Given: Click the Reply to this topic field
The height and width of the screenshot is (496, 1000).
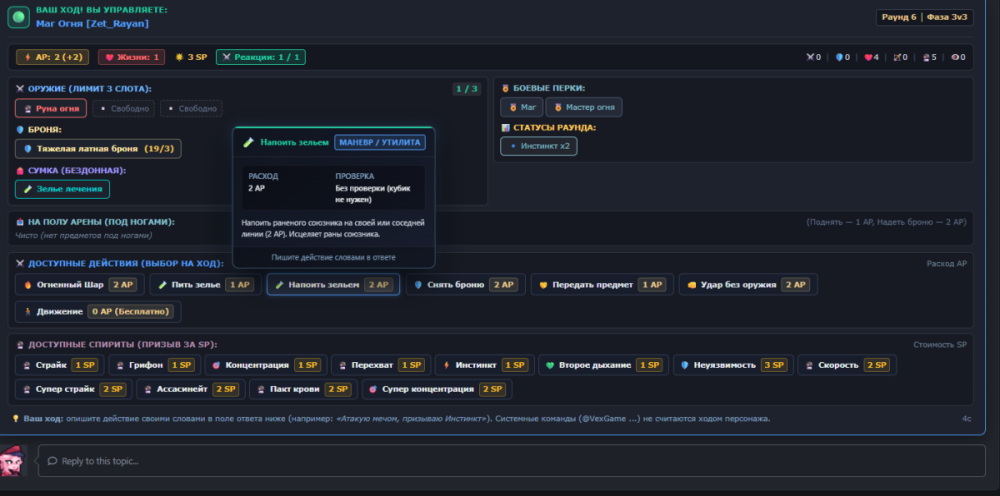Looking at the screenshot, I should [511, 460].
